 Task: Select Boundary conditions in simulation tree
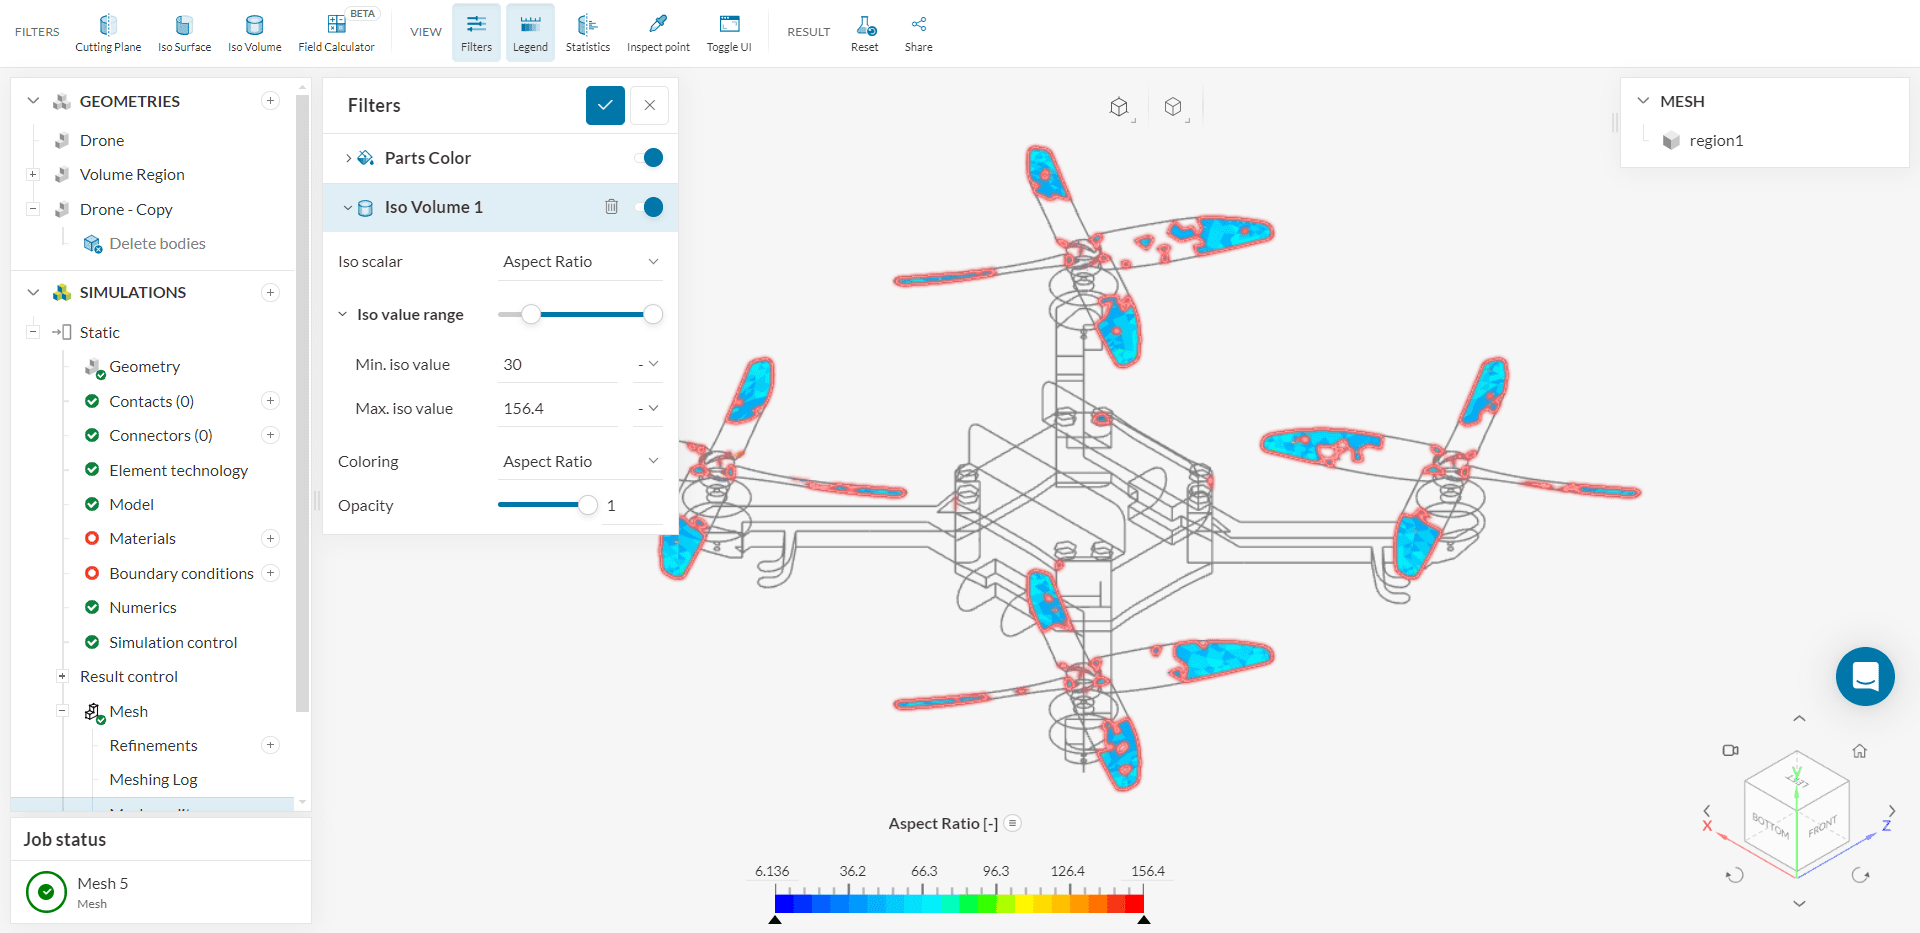pos(181,573)
